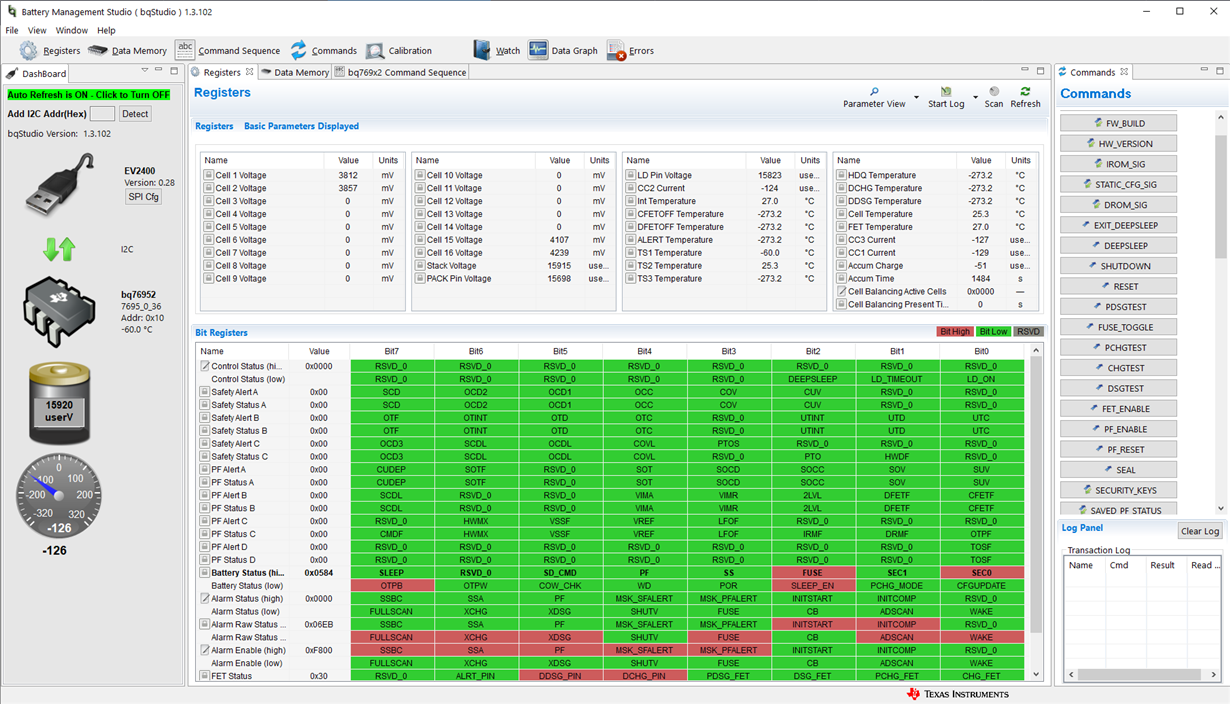Screen dimensions: 1230x704
Task: Check the Safety Alert A box
Action: point(205,392)
